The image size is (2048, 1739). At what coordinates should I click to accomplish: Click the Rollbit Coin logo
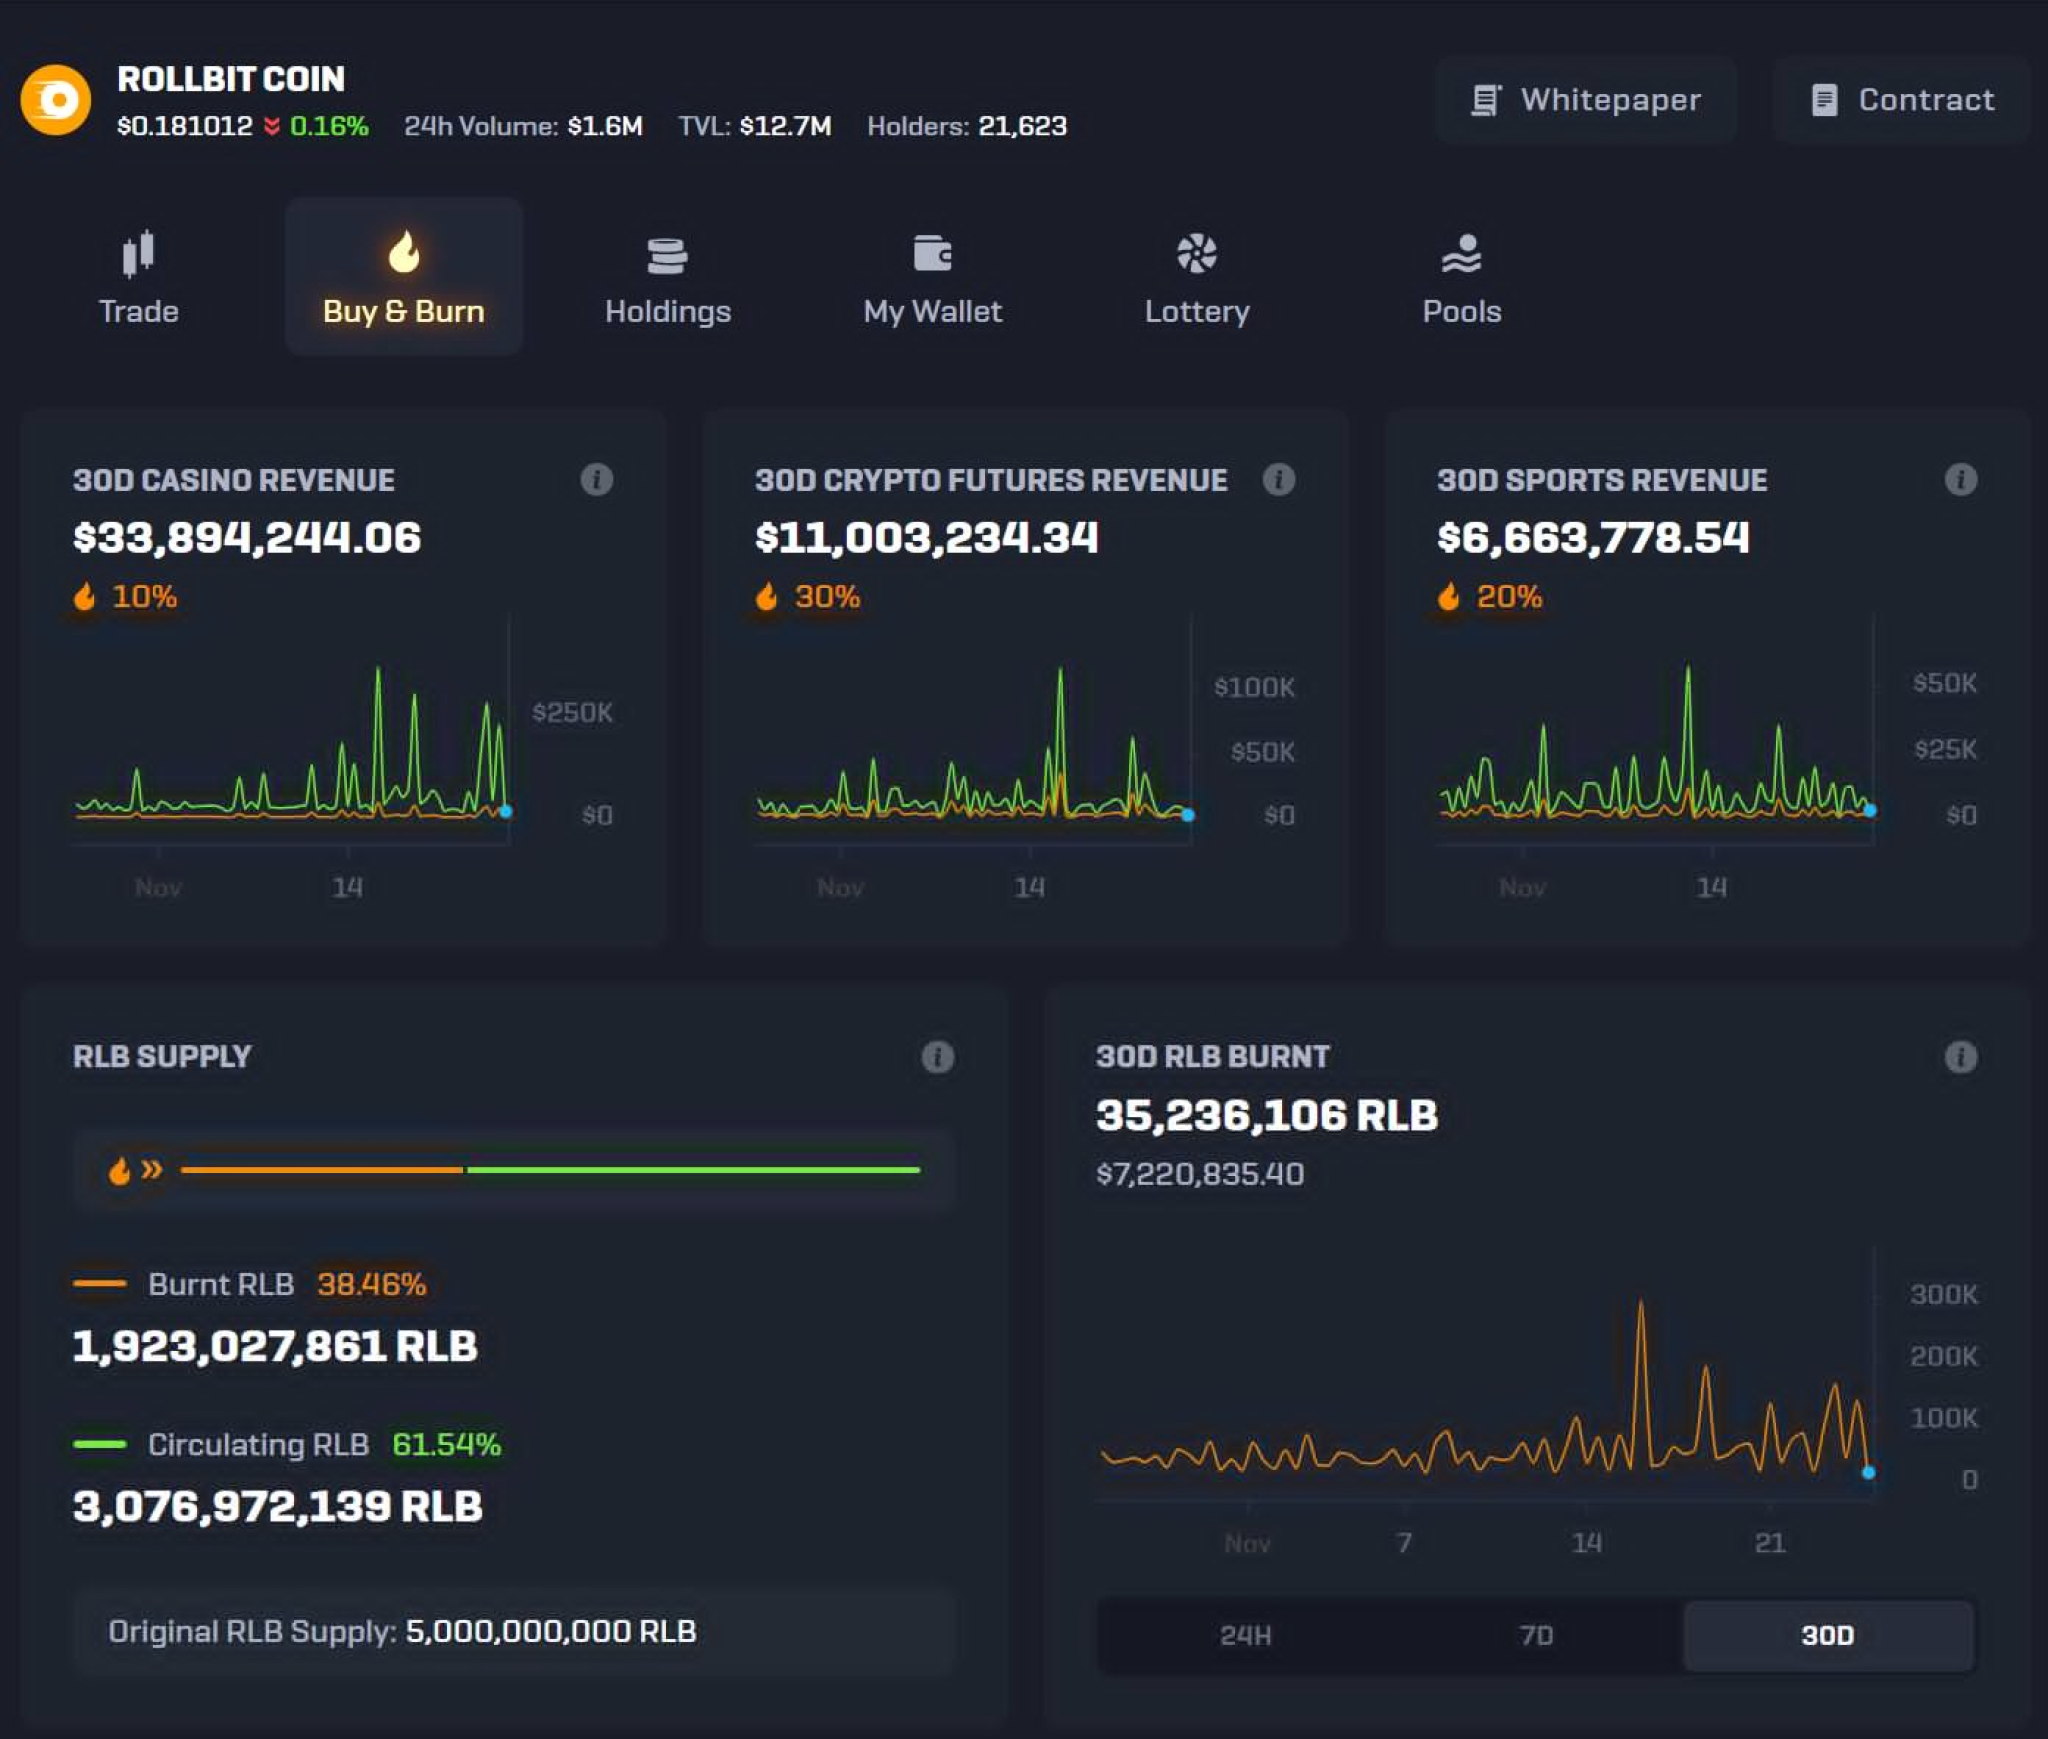55,100
